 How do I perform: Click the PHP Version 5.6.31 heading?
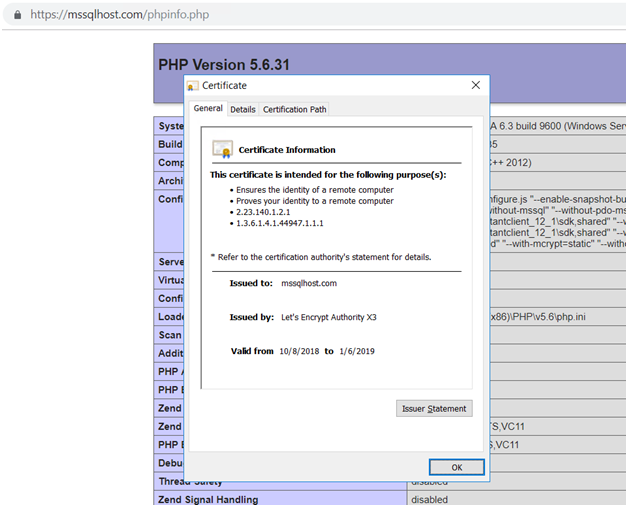coord(224,65)
